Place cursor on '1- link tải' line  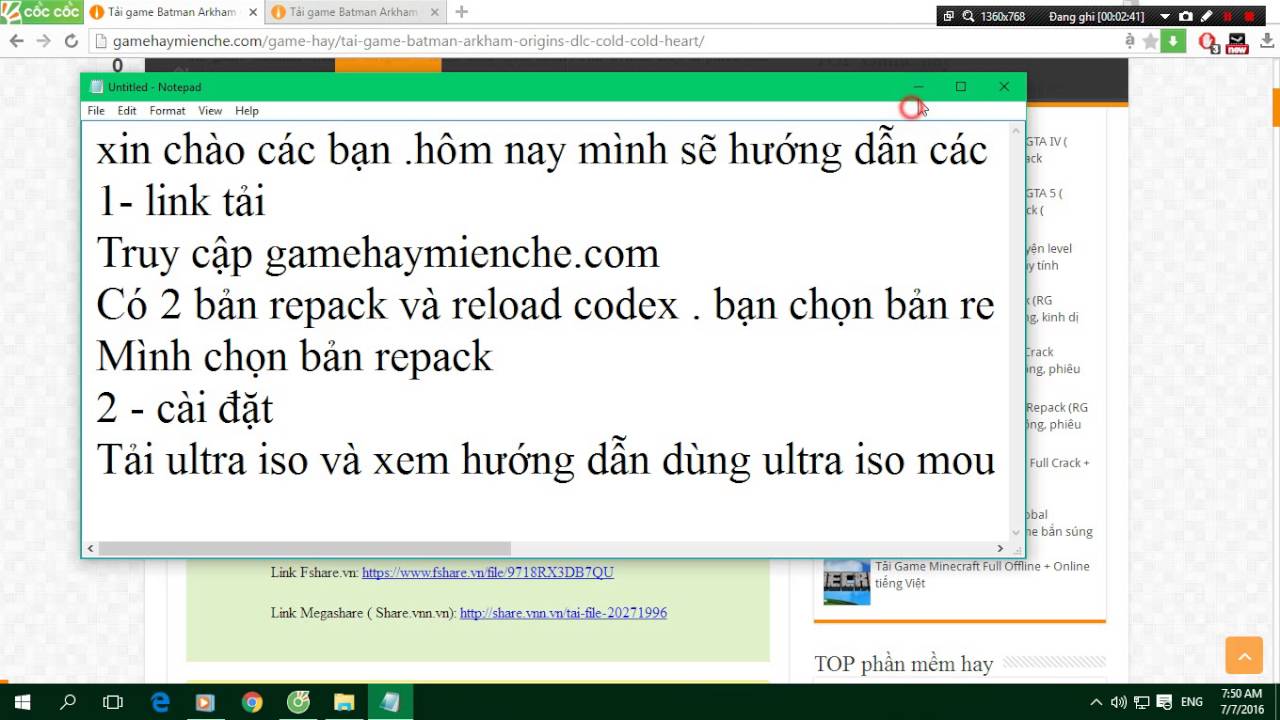(181, 202)
